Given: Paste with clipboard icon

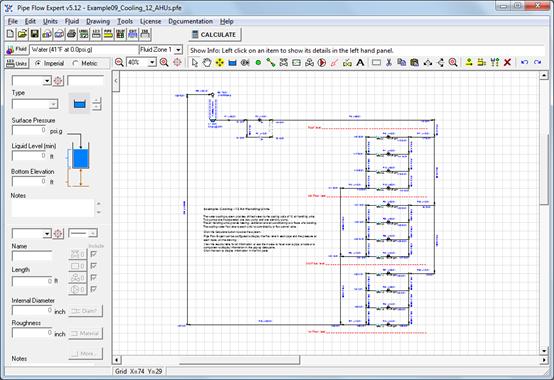Looking at the screenshot, I should (x=414, y=63).
